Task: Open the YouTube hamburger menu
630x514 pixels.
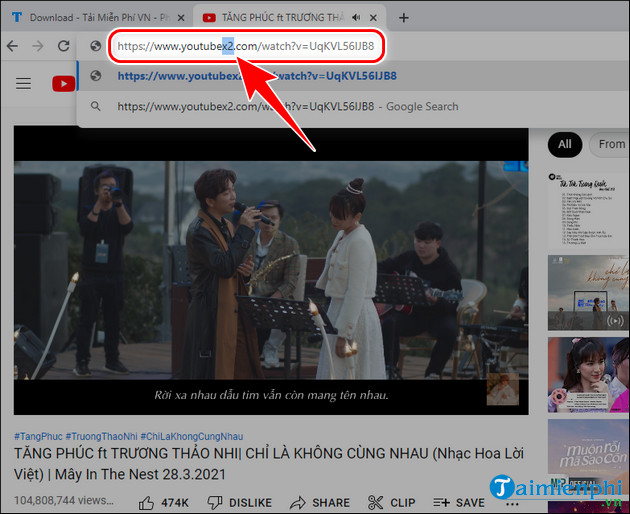Action: click(x=23, y=84)
